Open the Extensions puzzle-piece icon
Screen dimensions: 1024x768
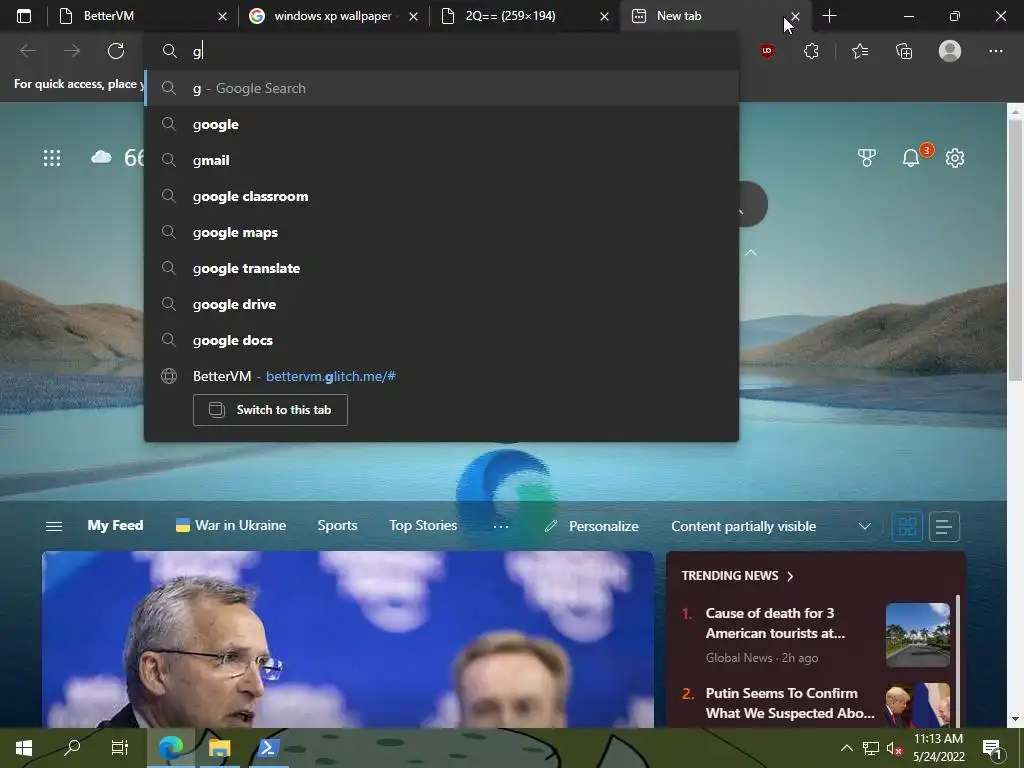[x=811, y=51]
